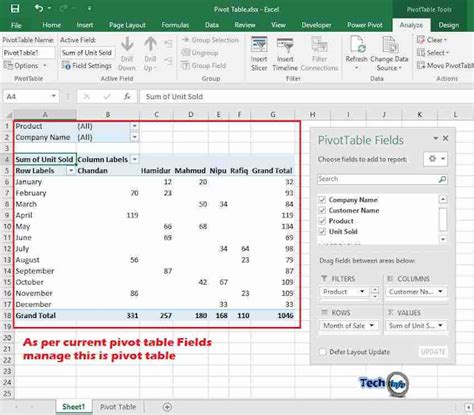Viewport: 474px width, 415px height.
Task: Click the PivotTable Name input box
Action: click(28, 53)
